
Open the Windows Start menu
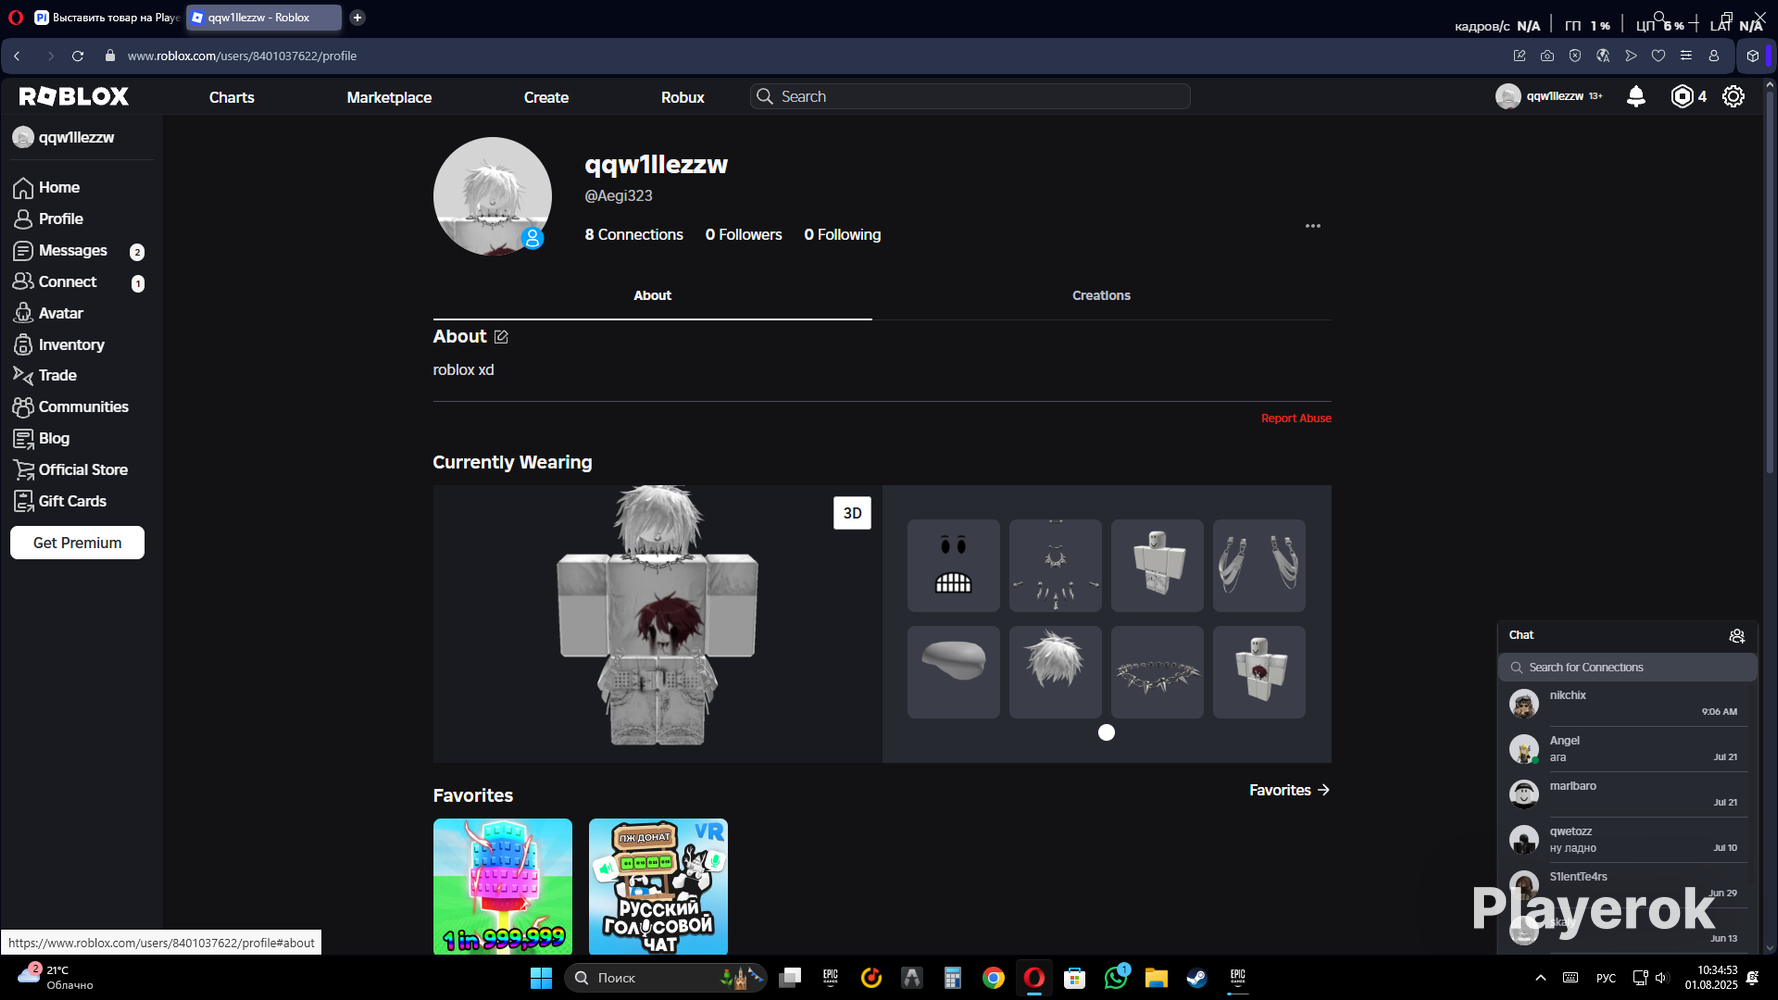pyautogui.click(x=541, y=978)
